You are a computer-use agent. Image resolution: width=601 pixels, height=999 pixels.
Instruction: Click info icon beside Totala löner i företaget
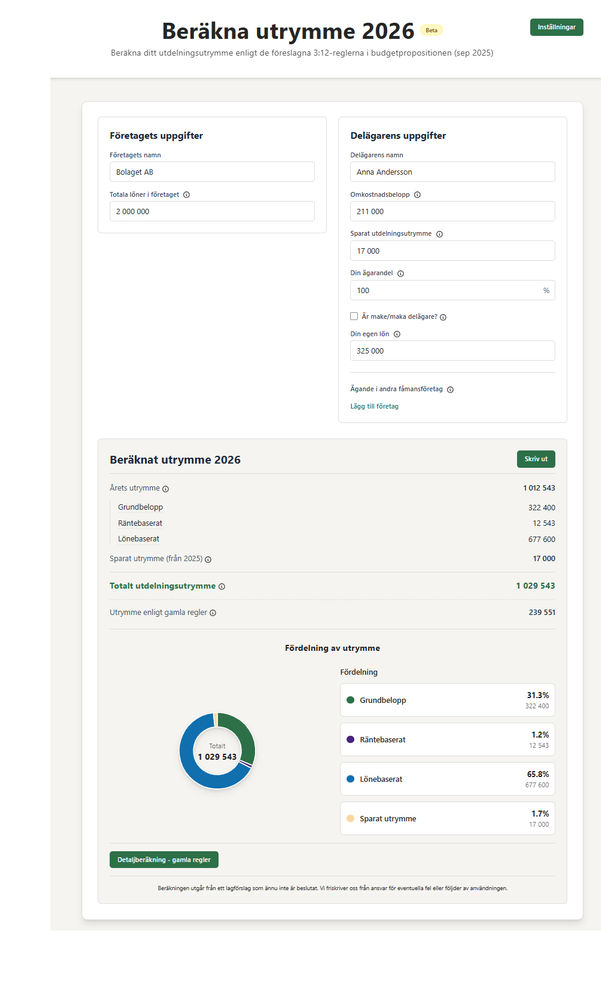(186, 195)
